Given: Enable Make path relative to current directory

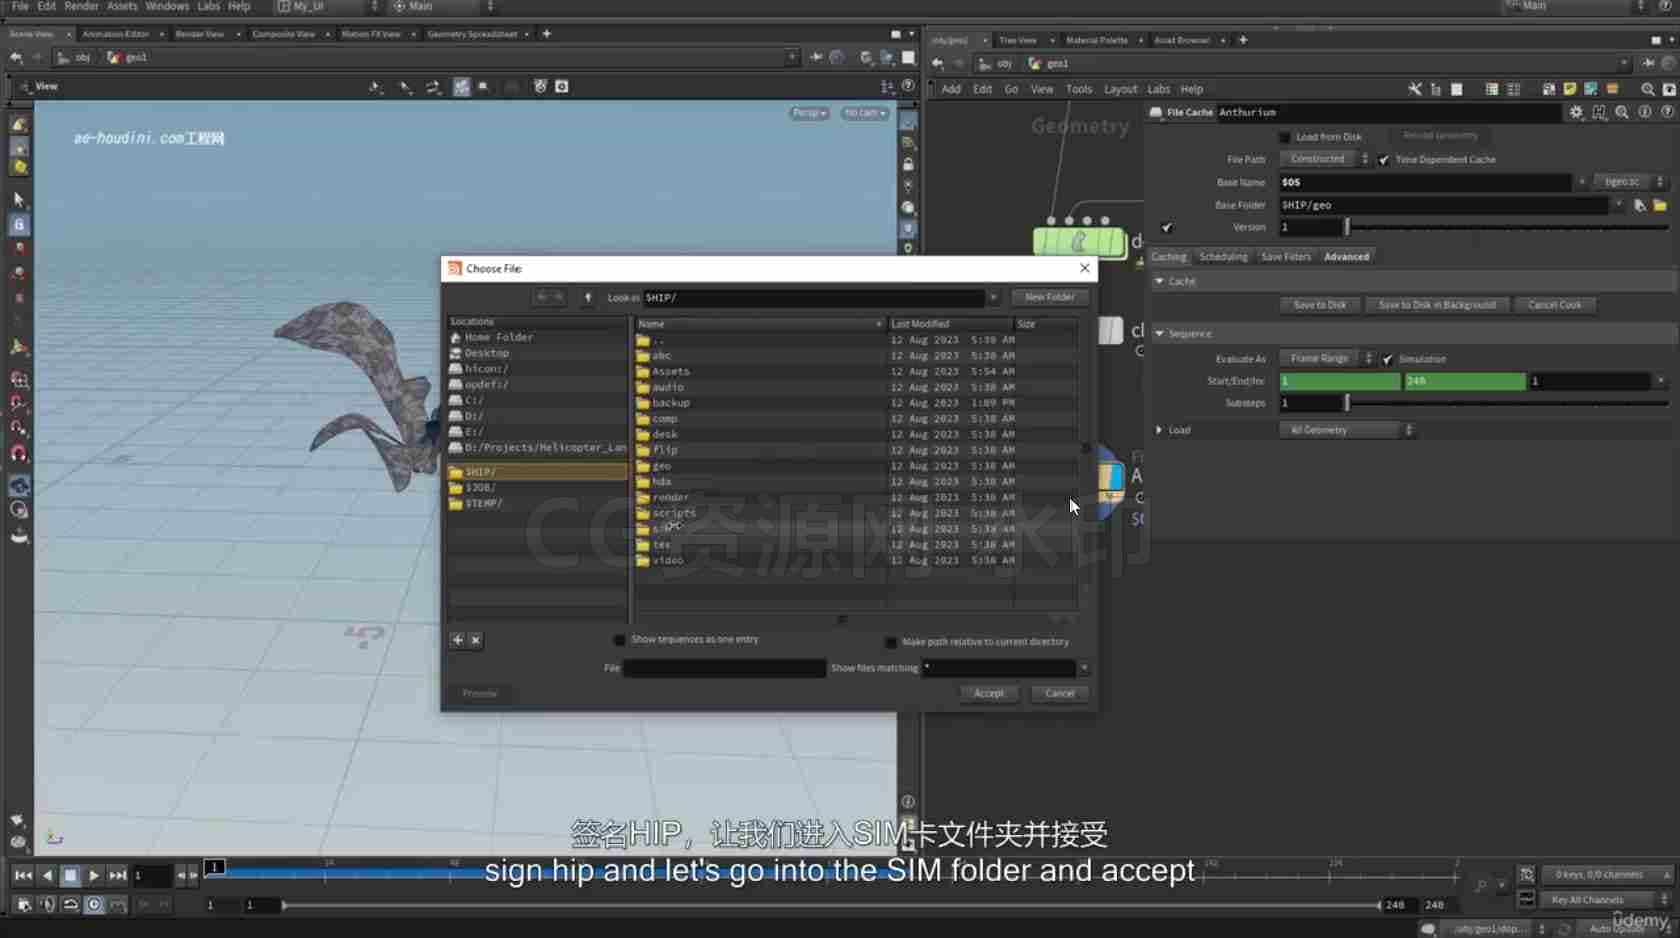Looking at the screenshot, I should pos(890,642).
